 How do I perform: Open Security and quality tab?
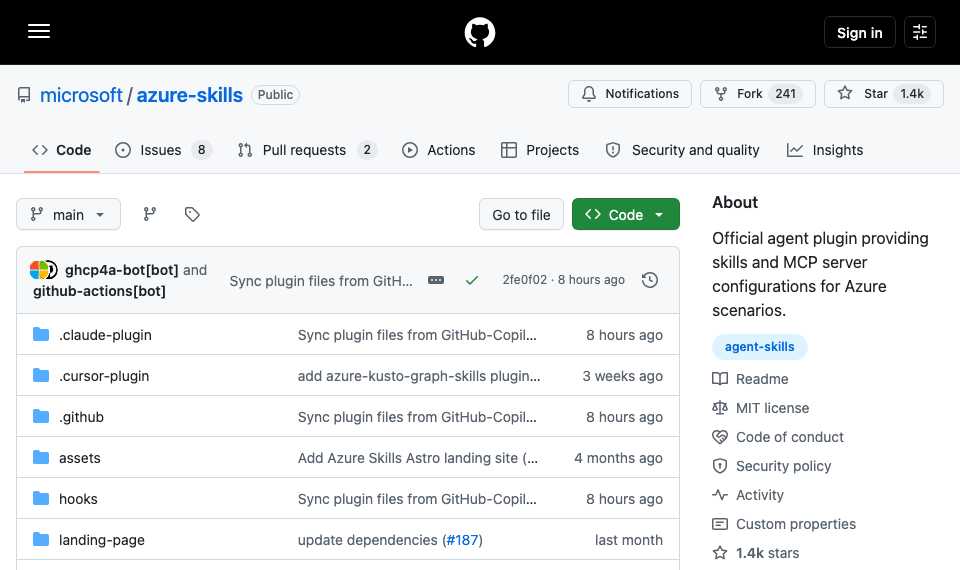(x=682, y=150)
